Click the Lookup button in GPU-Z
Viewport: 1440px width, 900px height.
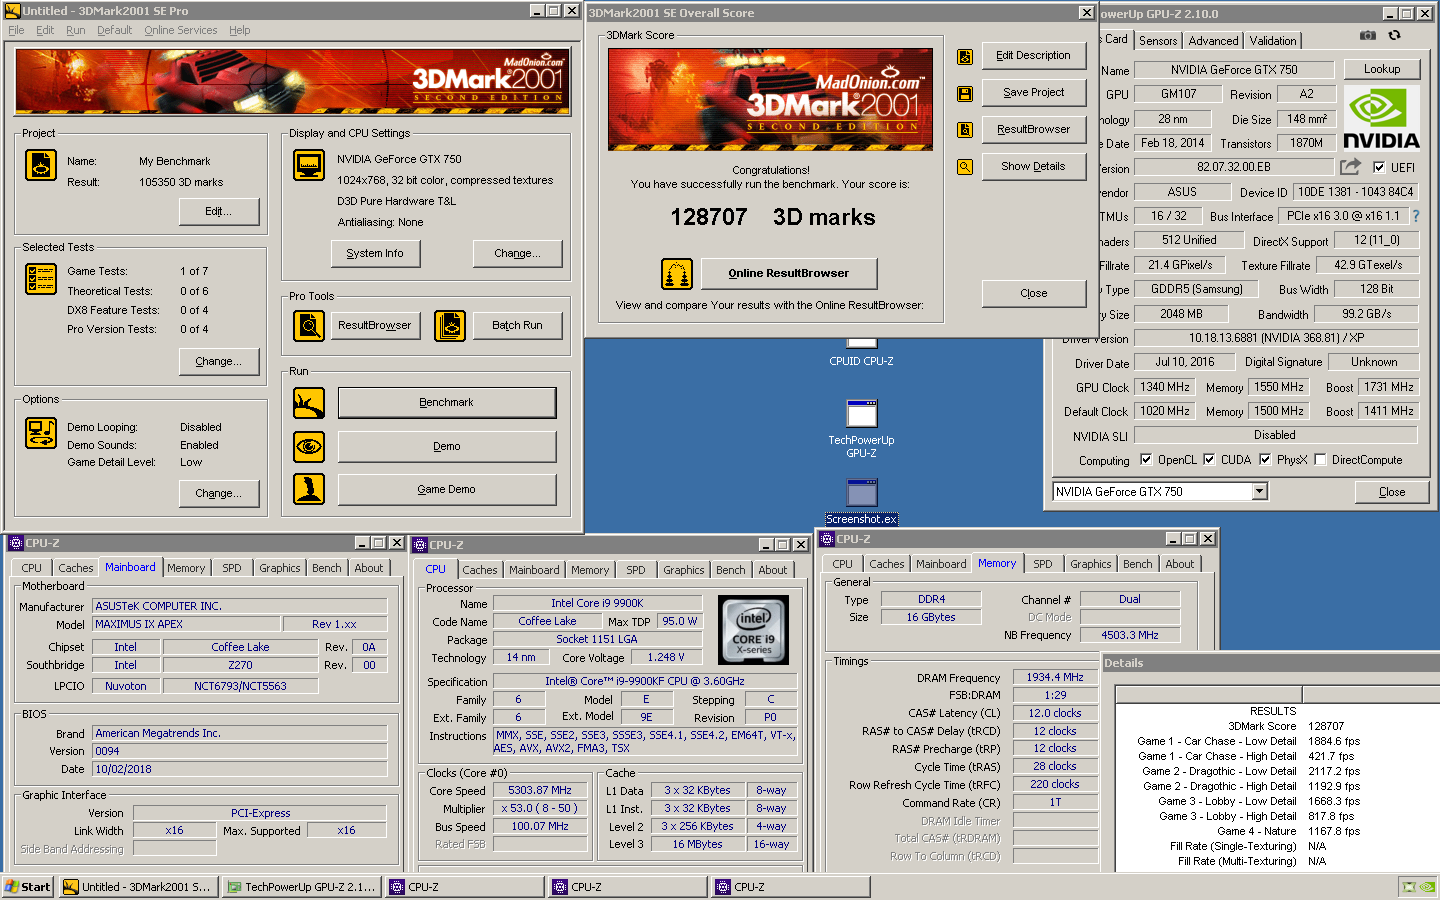coord(1382,69)
